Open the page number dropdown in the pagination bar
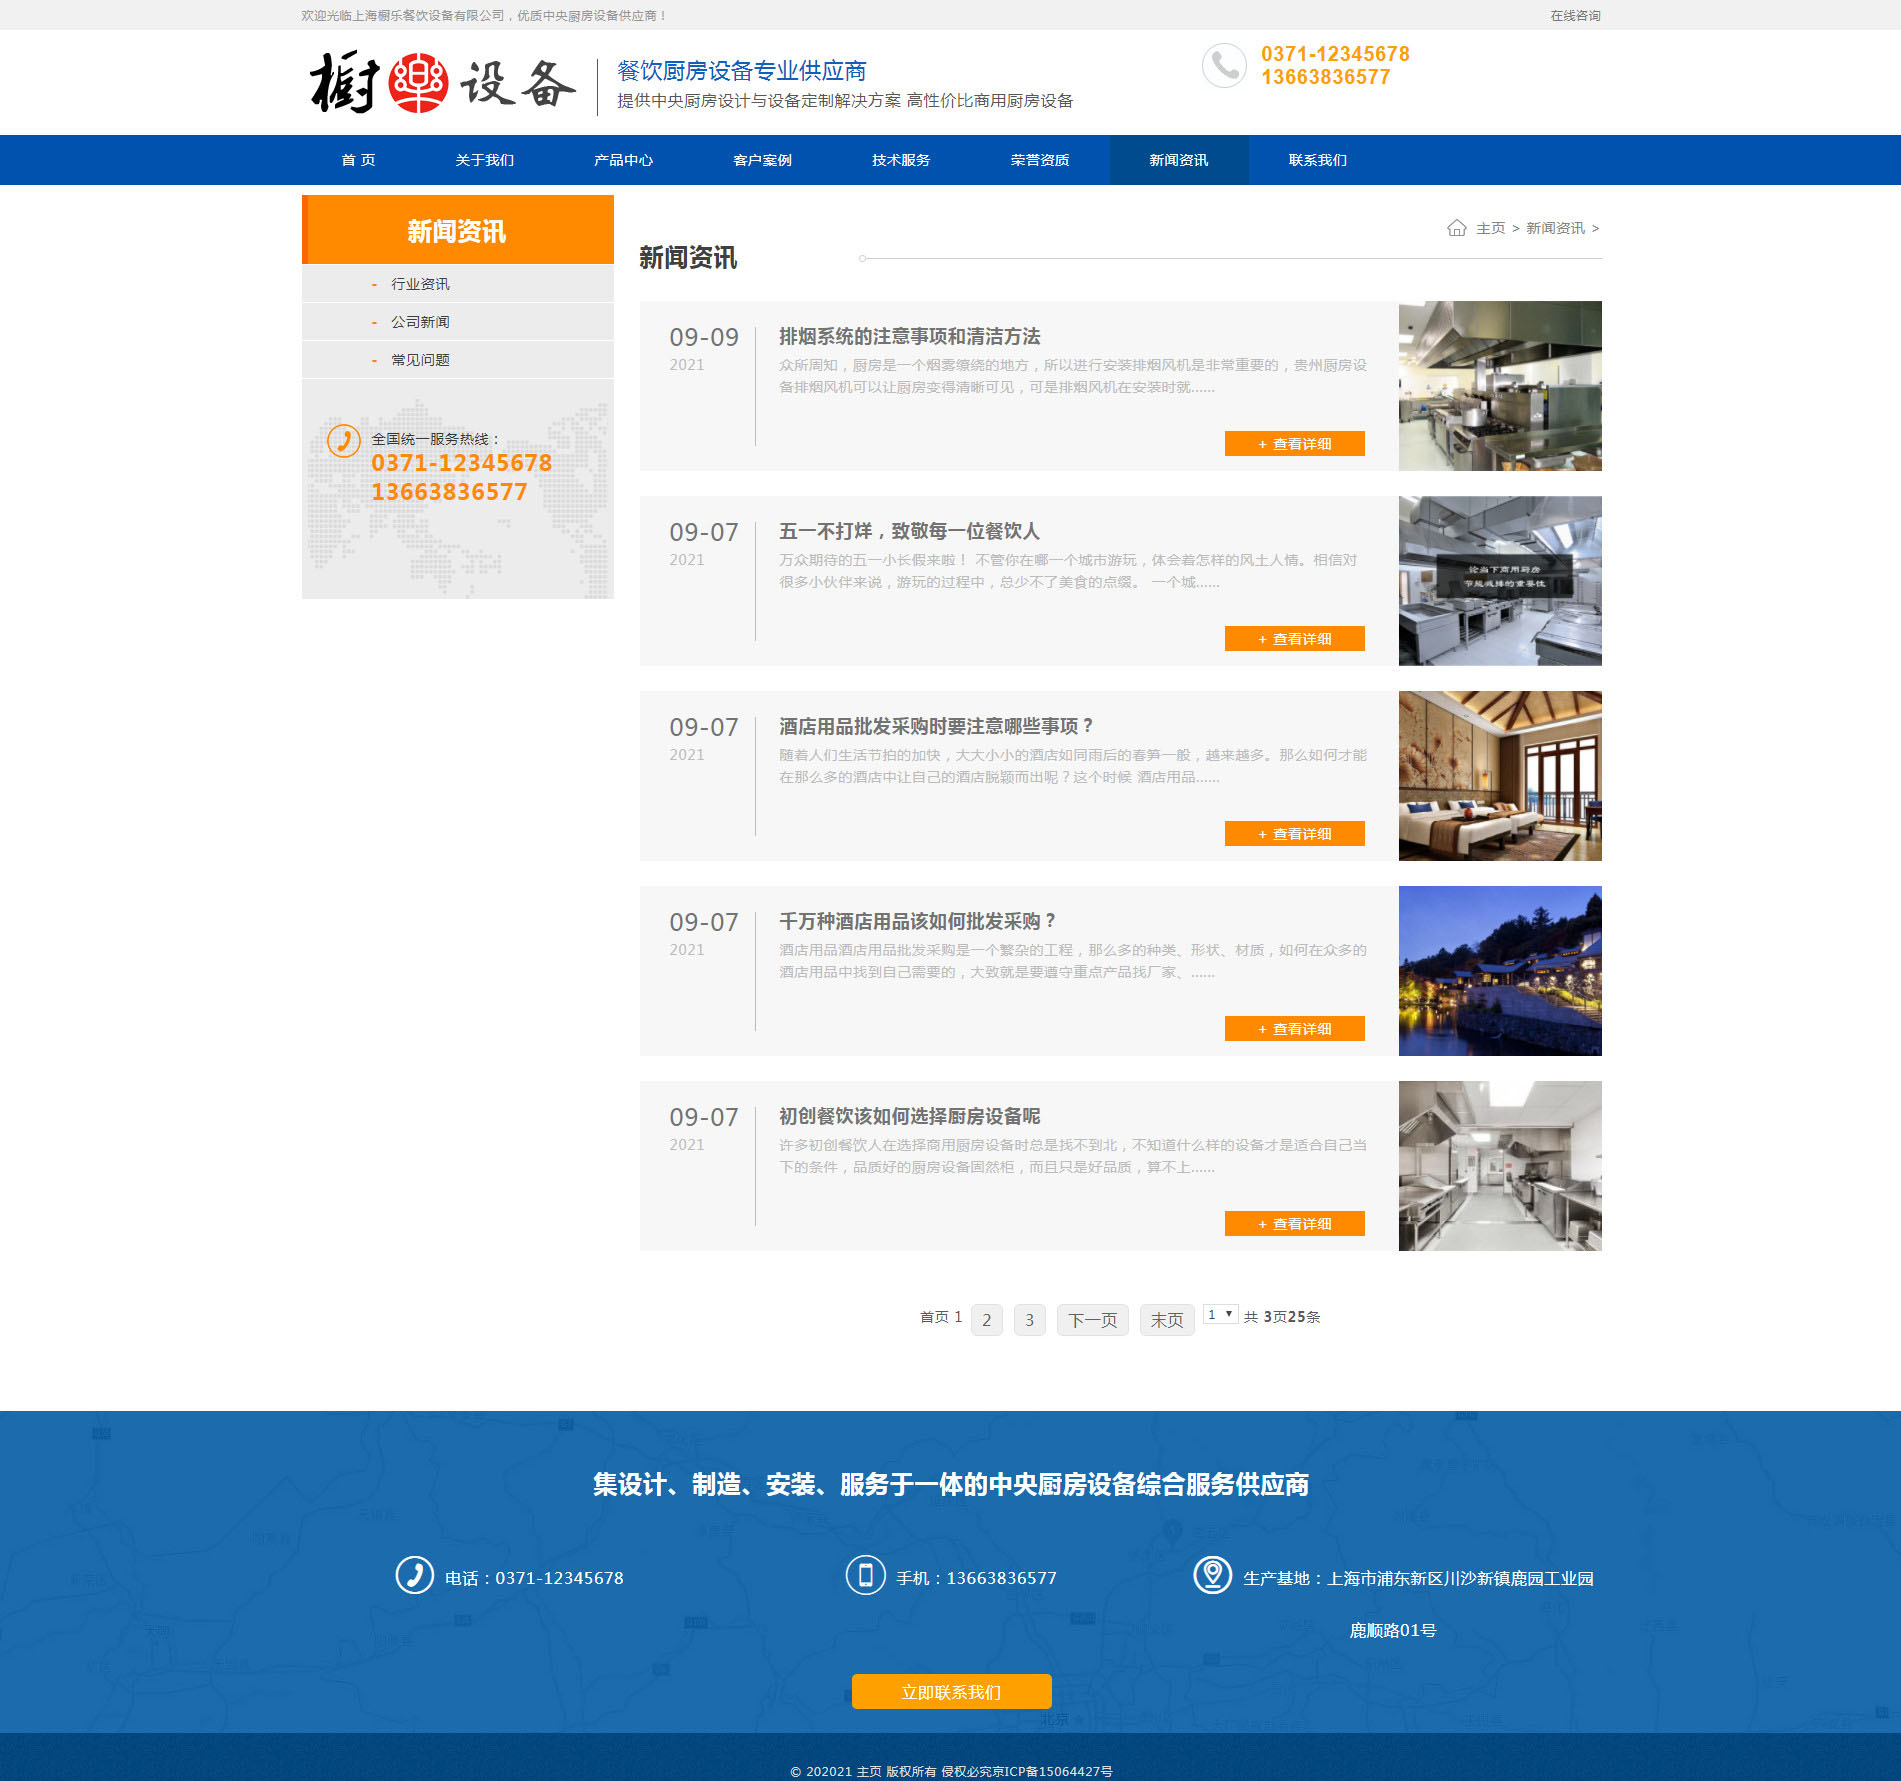 click(x=1220, y=1313)
